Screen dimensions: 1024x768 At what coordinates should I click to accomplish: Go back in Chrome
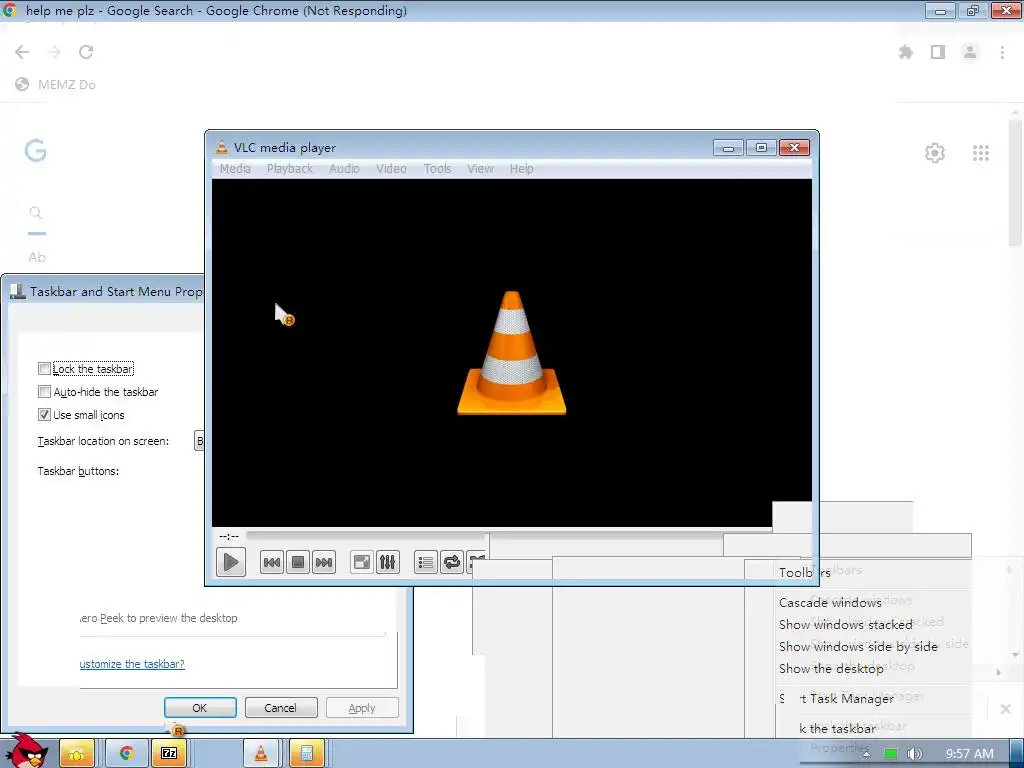click(x=22, y=52)
